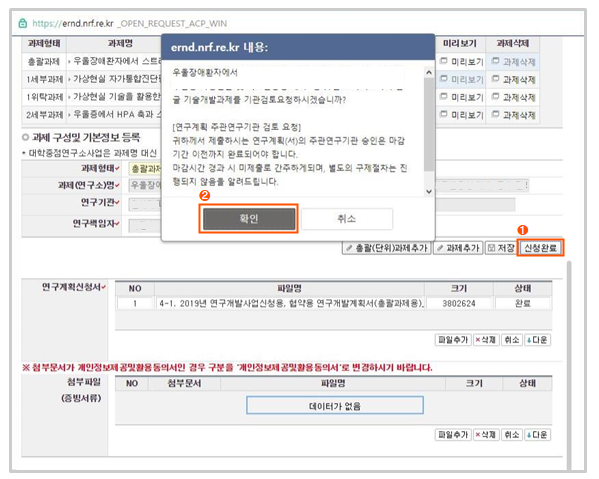Open 미리보기 for the 1세부과제 row
The image size is (599, 479).
coord(462,79)
